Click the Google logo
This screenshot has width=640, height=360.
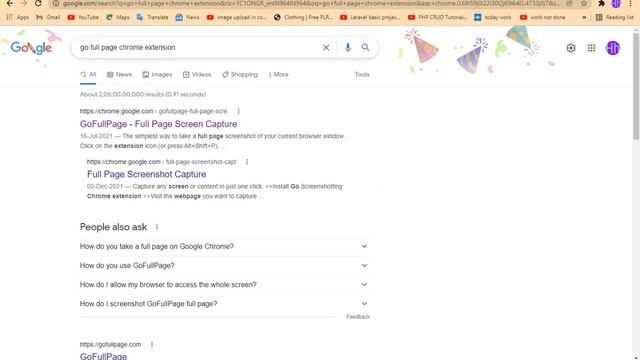point(31,48)
